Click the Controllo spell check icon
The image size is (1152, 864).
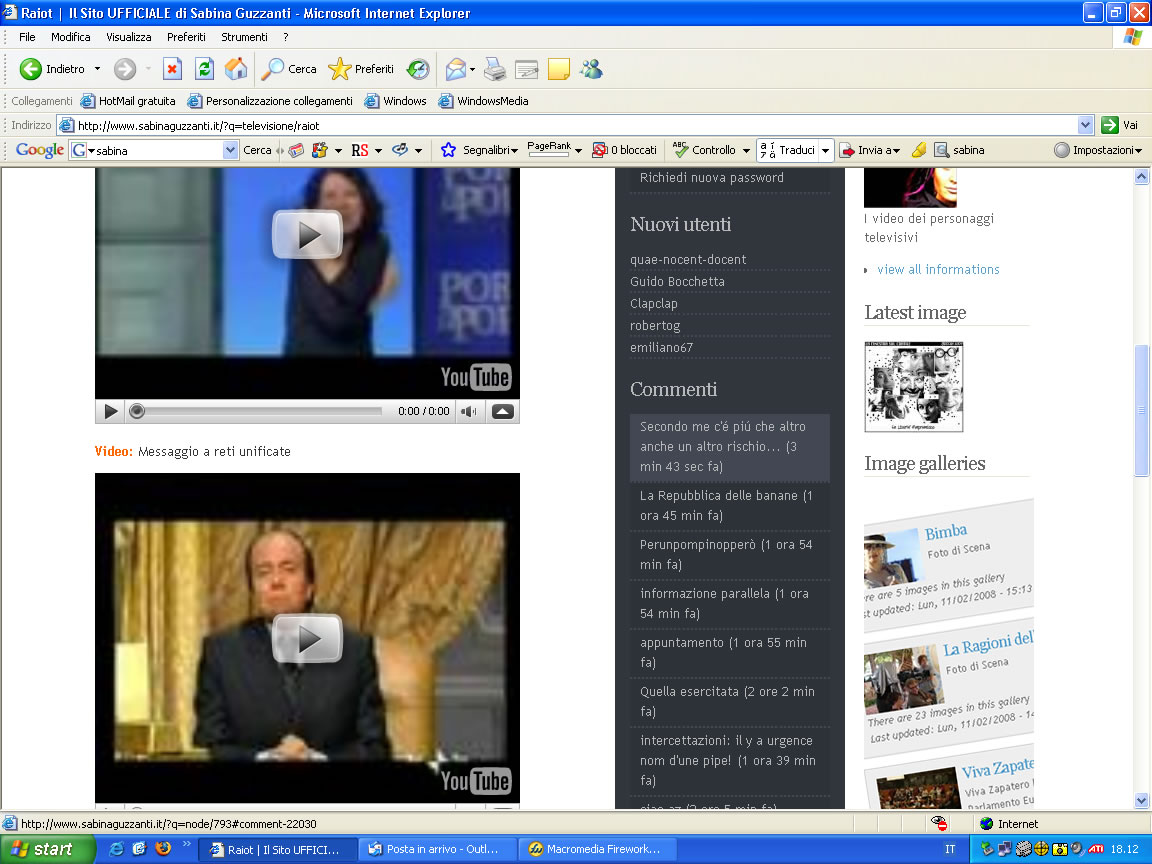[x=680, y=150]
